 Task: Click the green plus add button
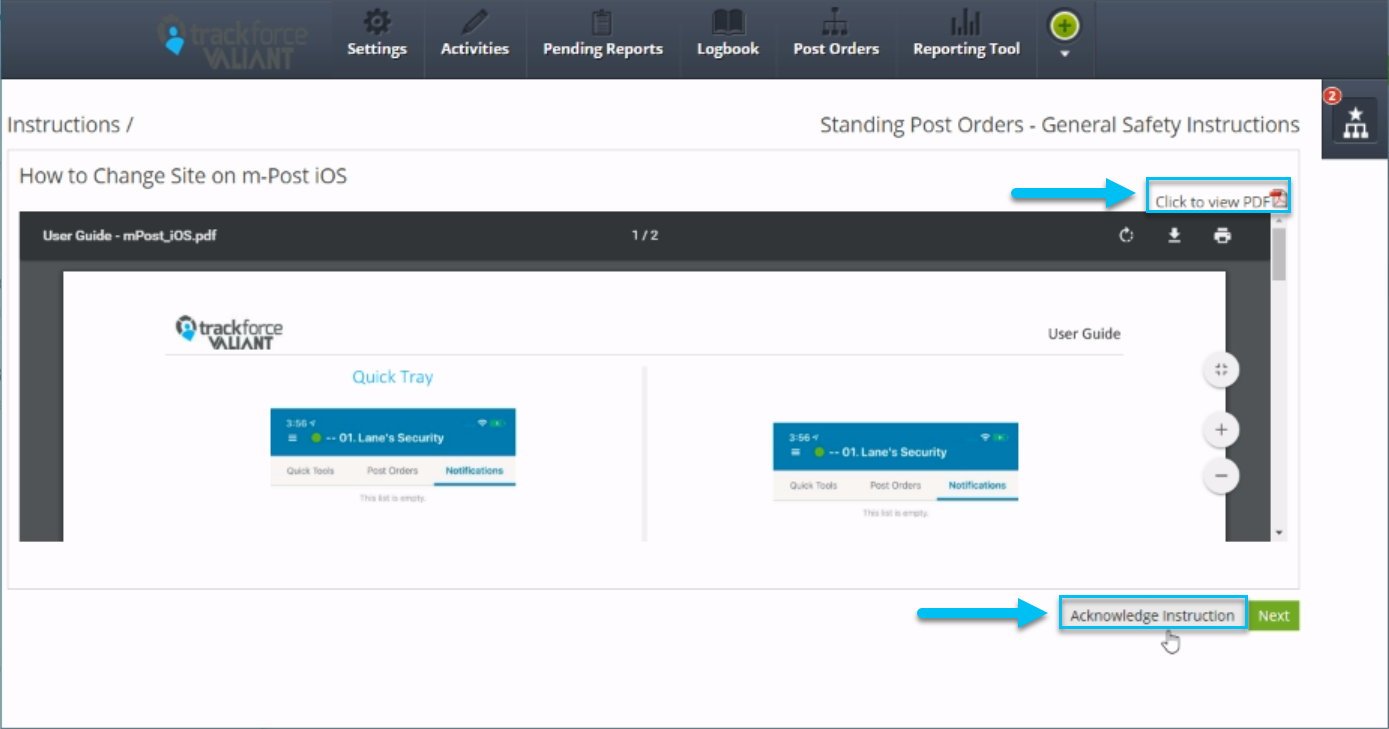[x=1064, y=26]
